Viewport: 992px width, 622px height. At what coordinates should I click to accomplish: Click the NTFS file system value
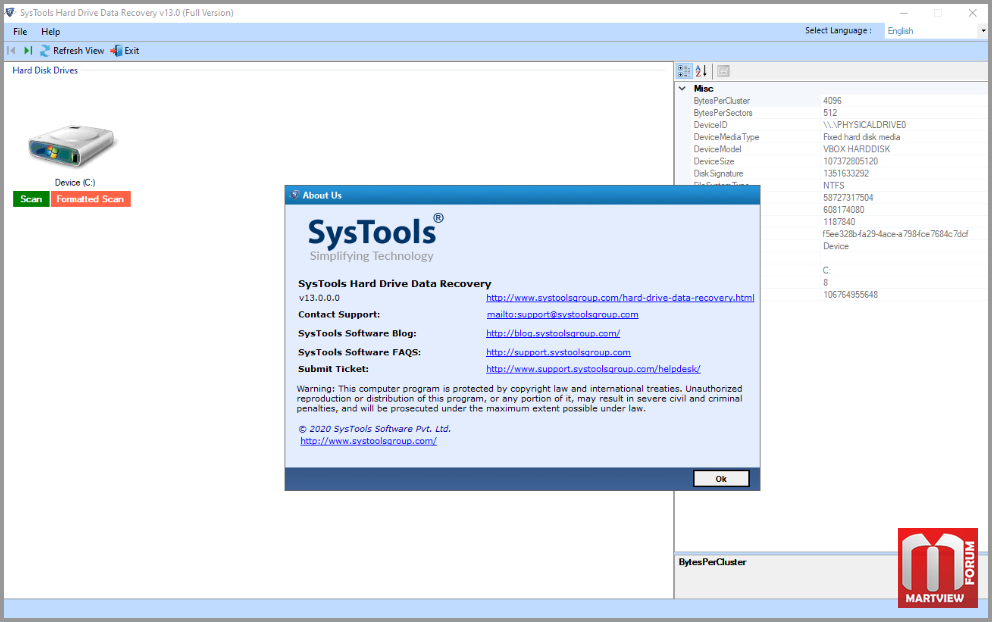(833, 185)
